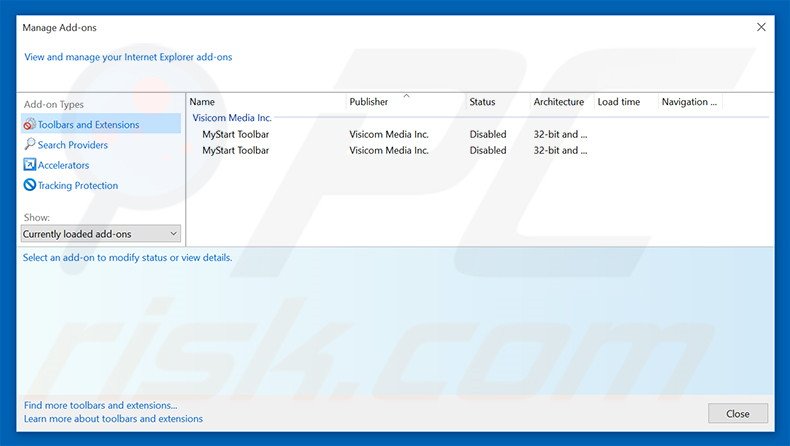Select Search Providers add-on type
790x446 pixels.
[73, 145]
